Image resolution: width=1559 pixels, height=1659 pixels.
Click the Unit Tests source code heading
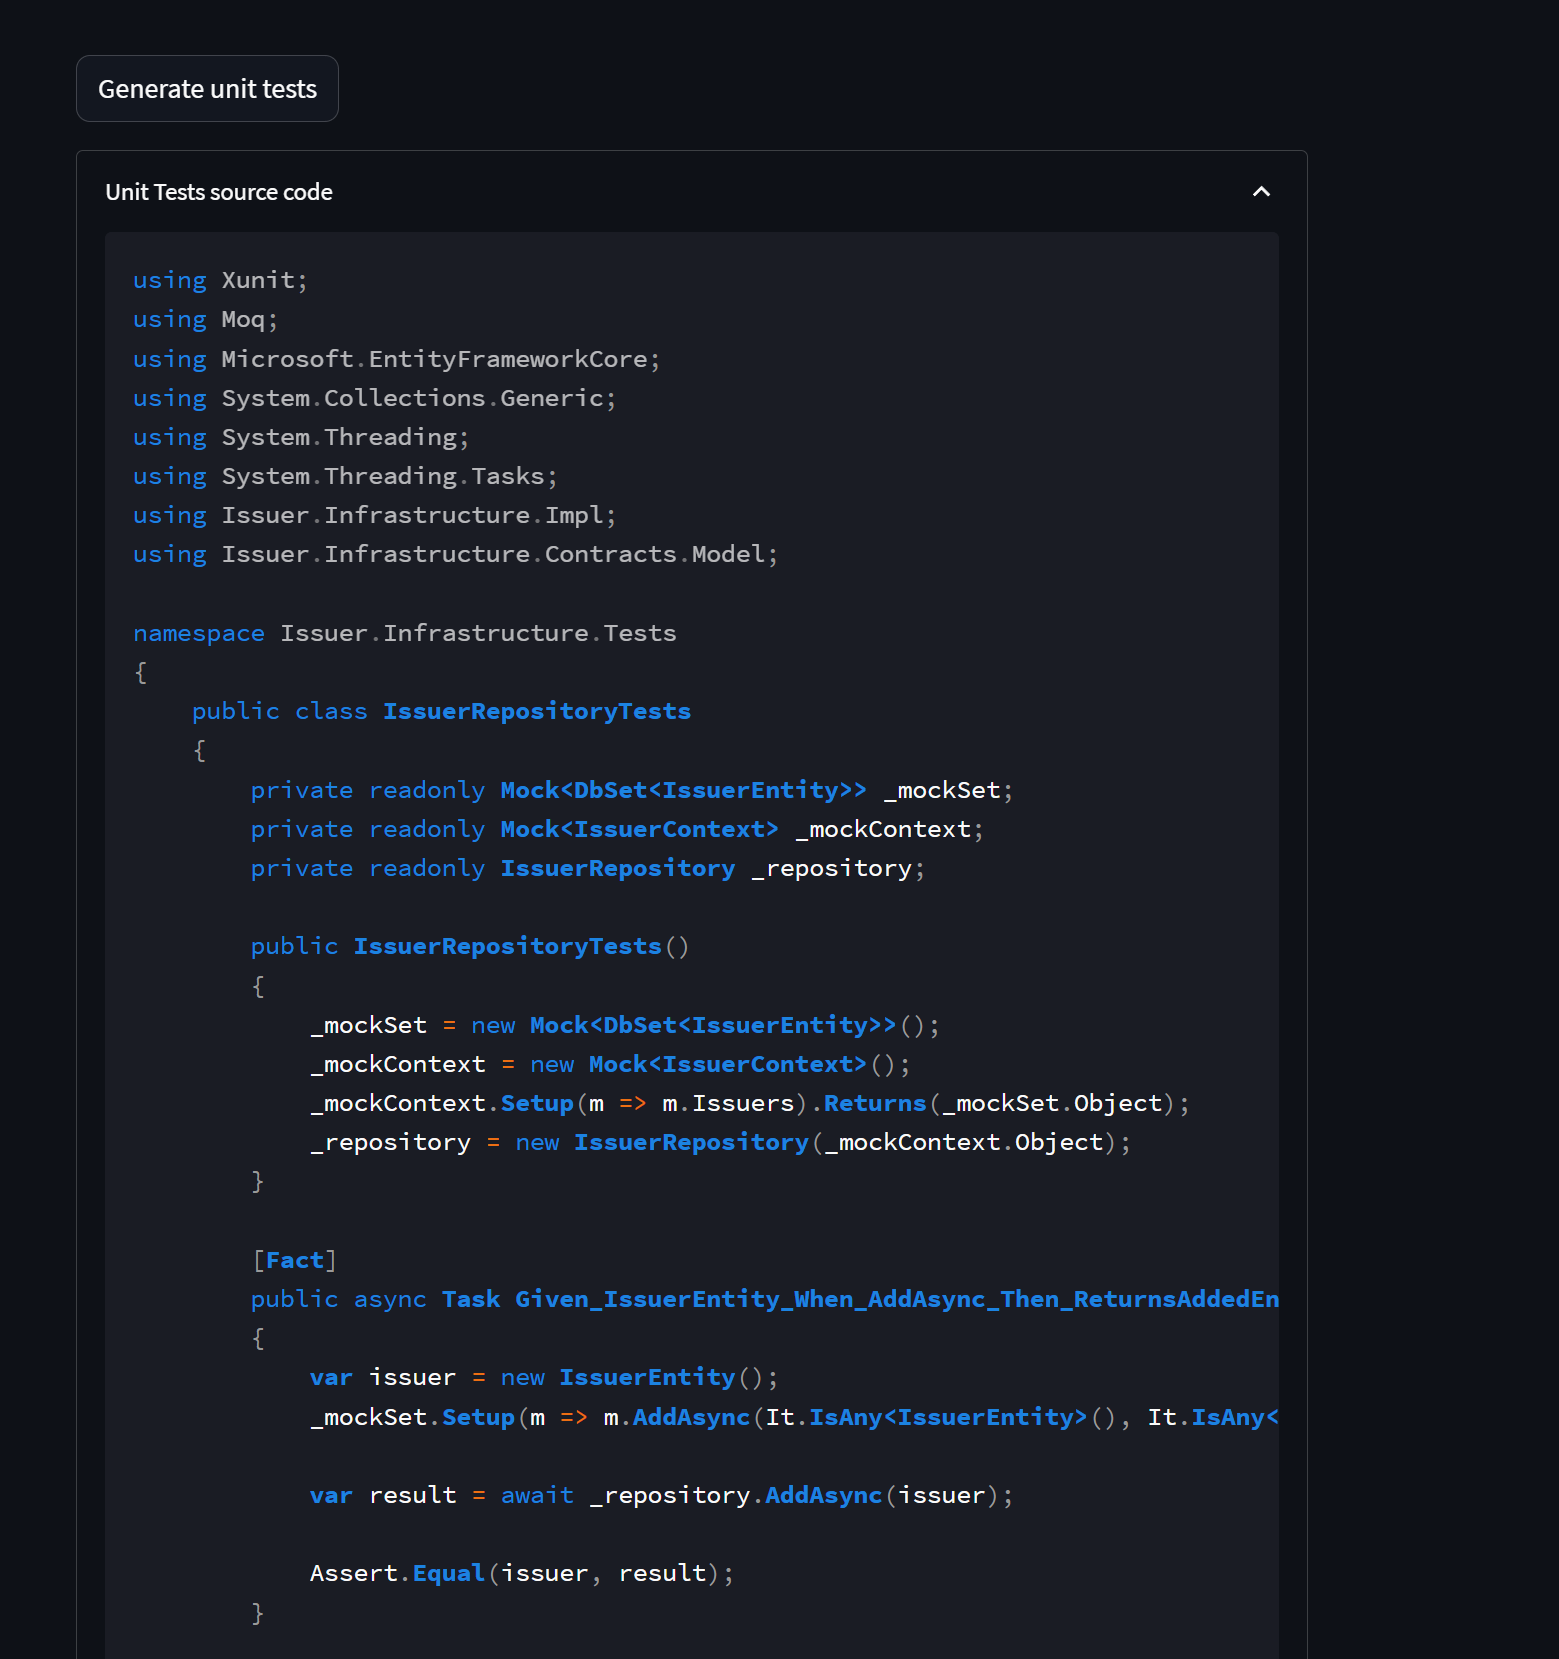tap(219, 192)
